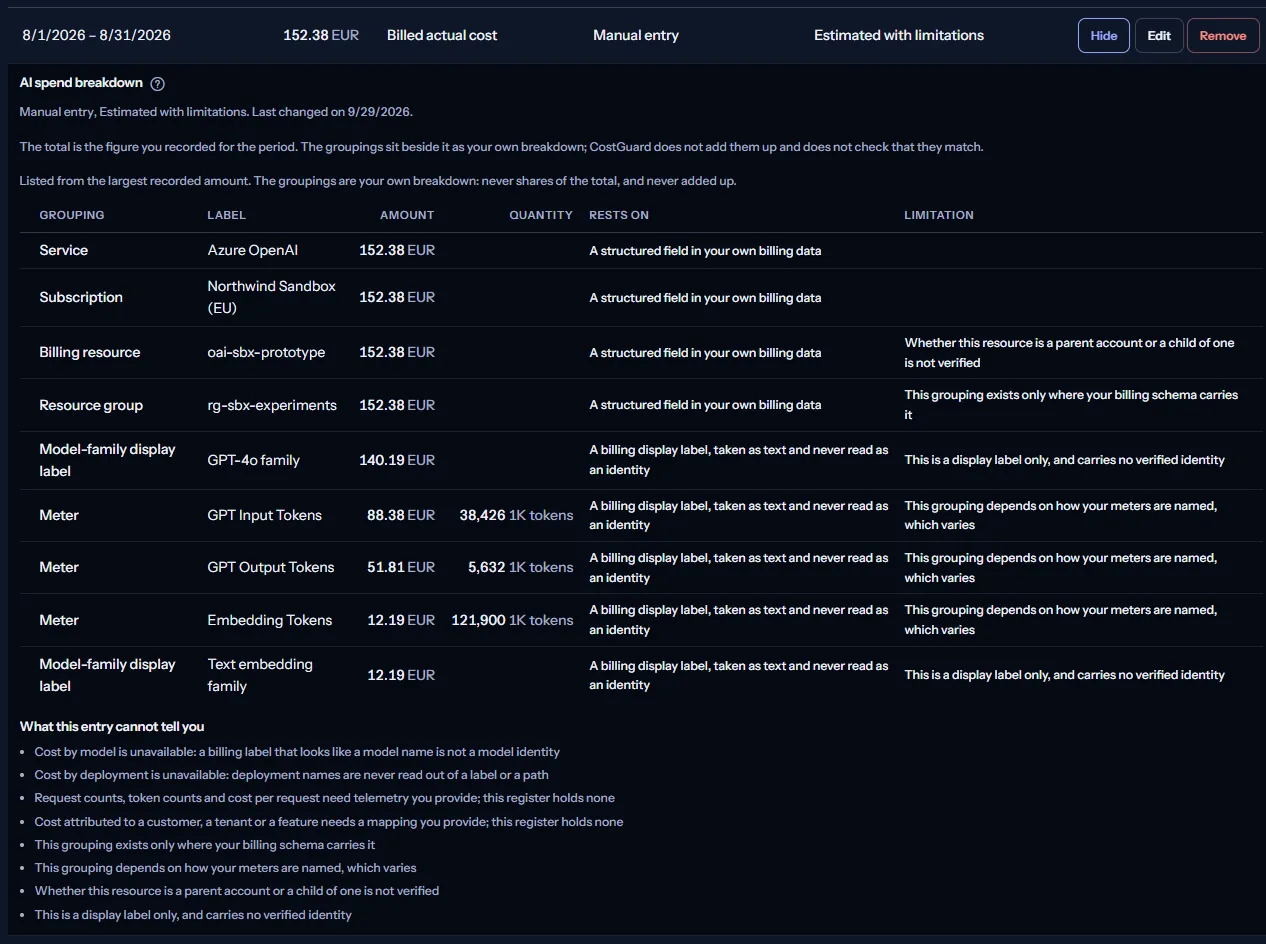The width and height of the screenshot is (1266, 944).
Task: Edit the August 2026 entry
Action: (1159, 35)
